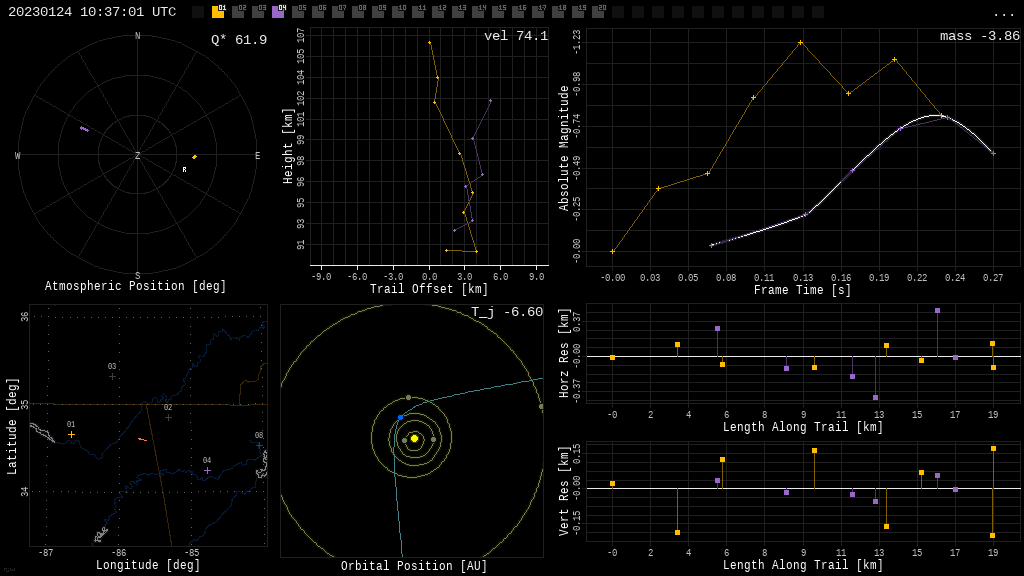Click the Height [km] axis label
The width and height of the screenshot is (1024, 576).
pos(287,146)
